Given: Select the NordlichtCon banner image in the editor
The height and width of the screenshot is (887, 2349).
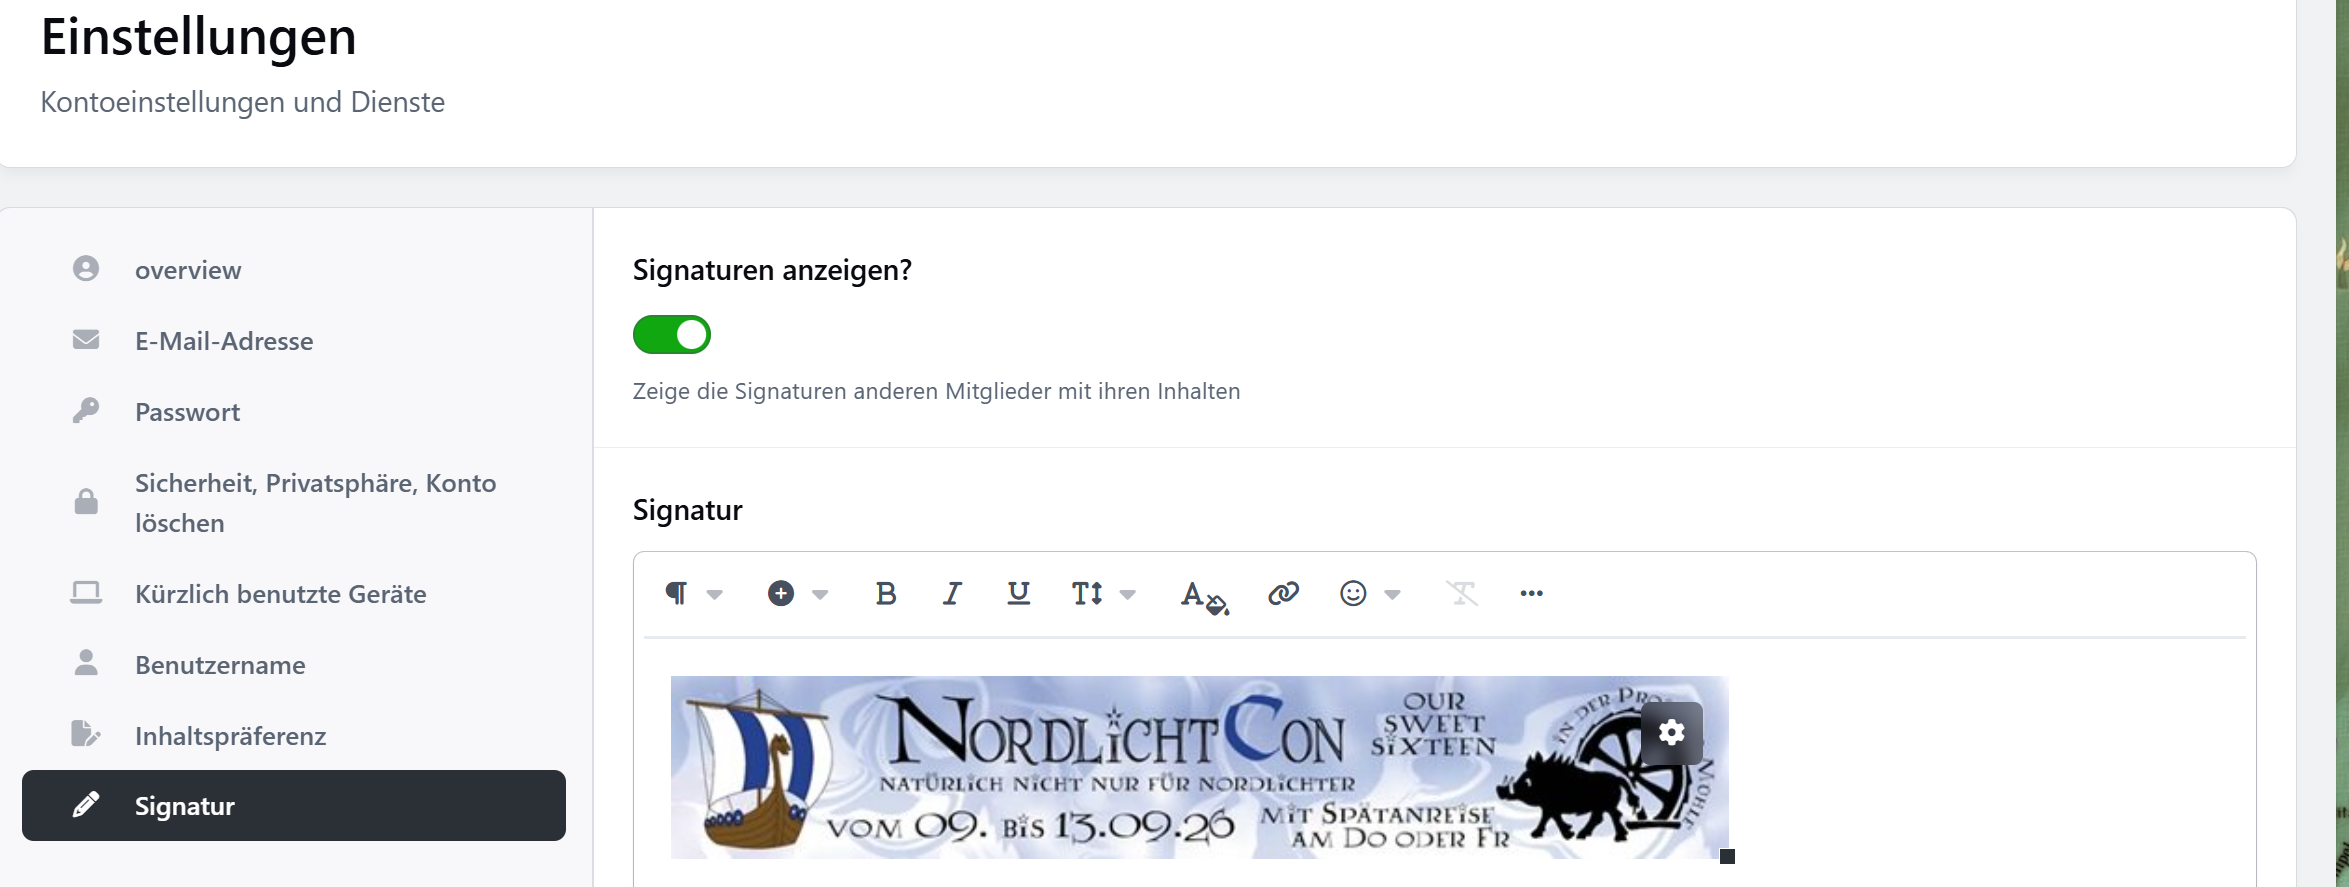Looking at the screenshot, I should tap(1199, 767).
